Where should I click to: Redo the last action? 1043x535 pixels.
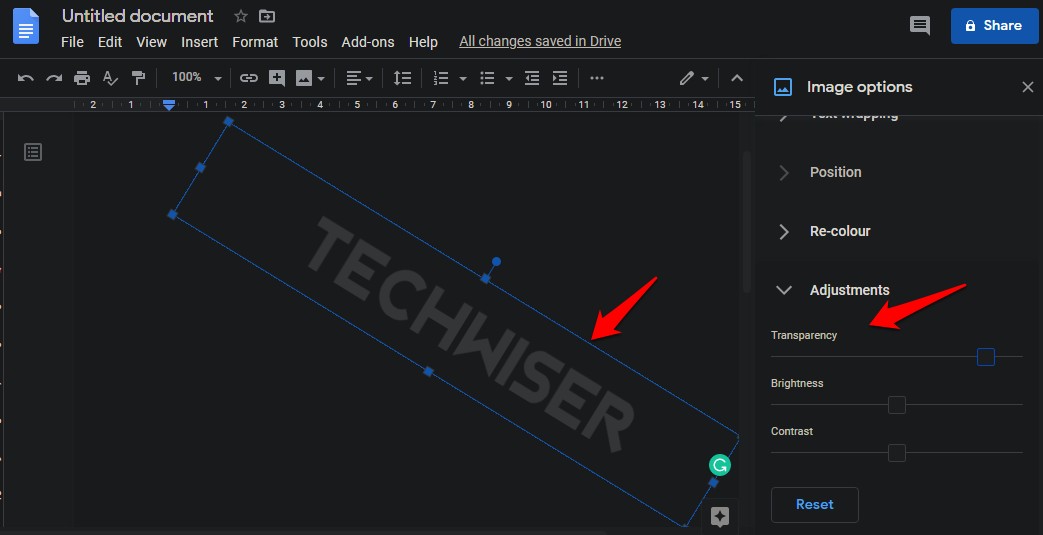click(54, 79)
